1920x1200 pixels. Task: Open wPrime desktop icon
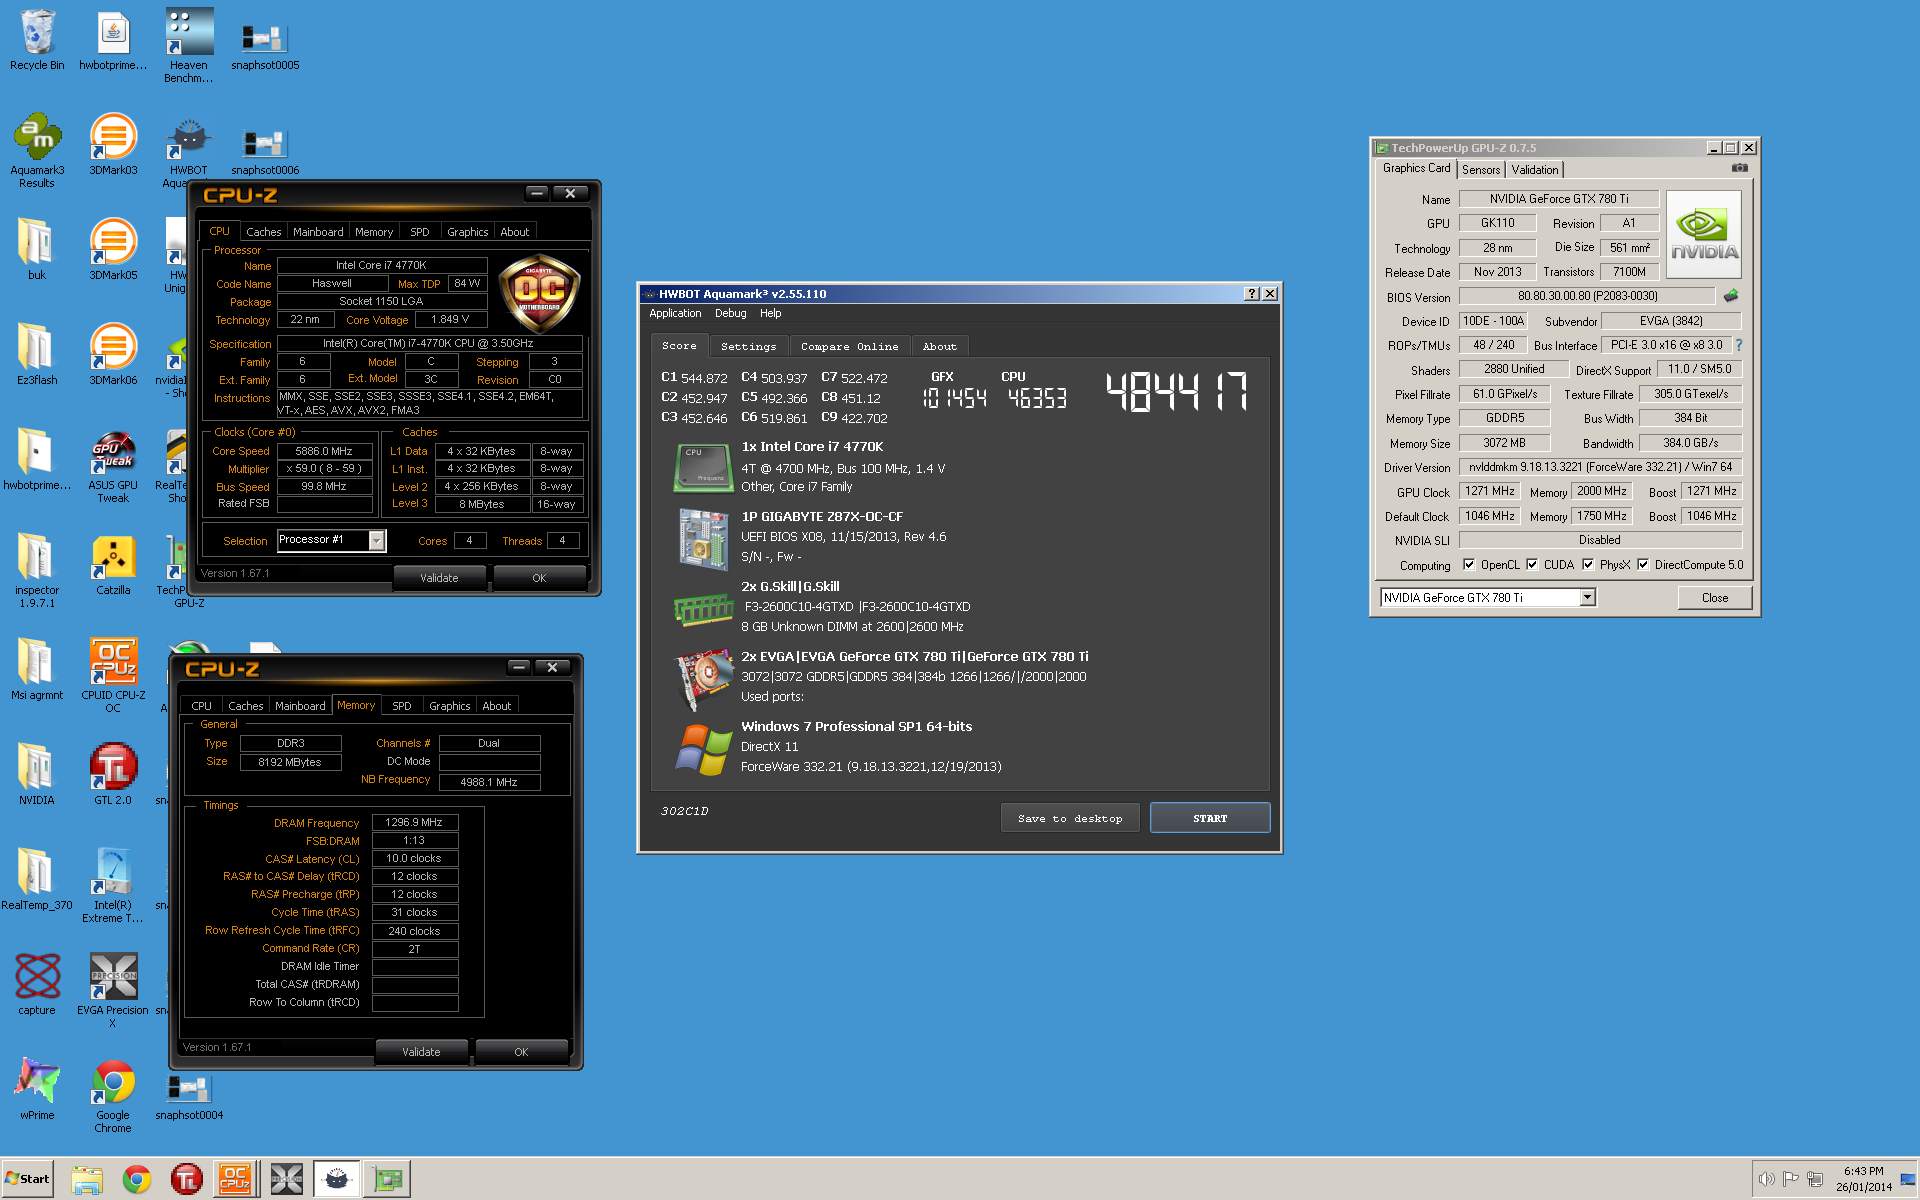37,1090
